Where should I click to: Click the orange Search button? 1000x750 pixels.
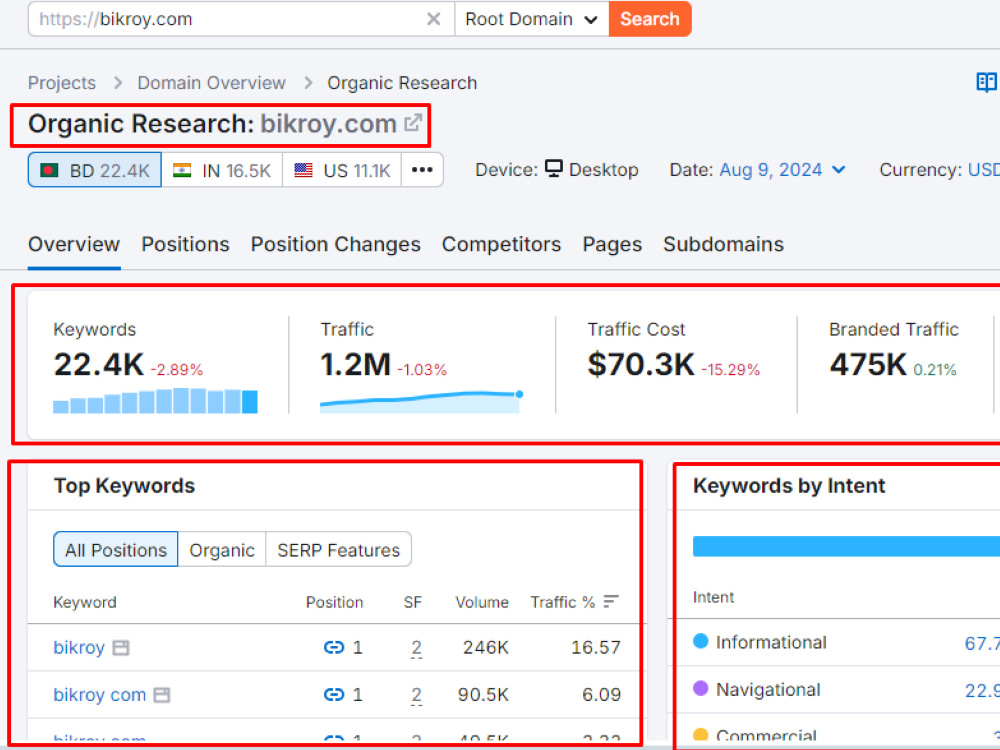coord(650,19)
